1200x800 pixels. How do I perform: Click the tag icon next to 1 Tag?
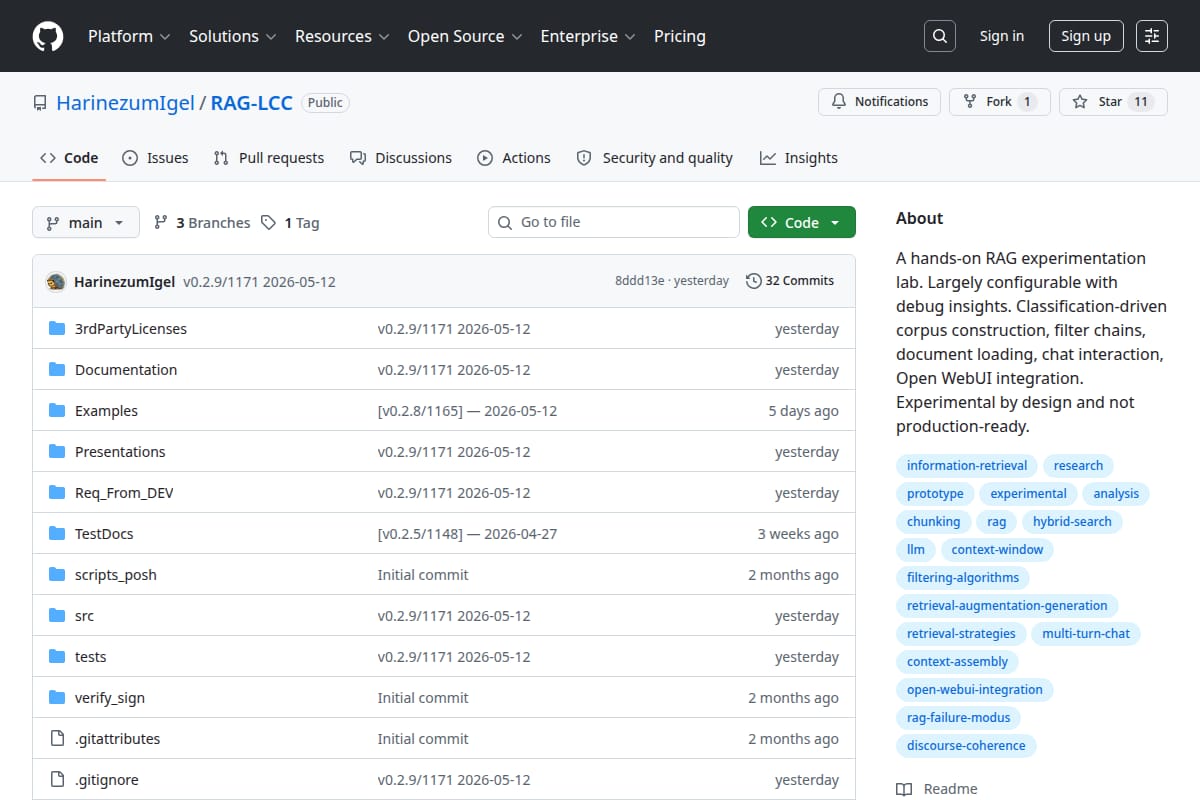[268, 222]
